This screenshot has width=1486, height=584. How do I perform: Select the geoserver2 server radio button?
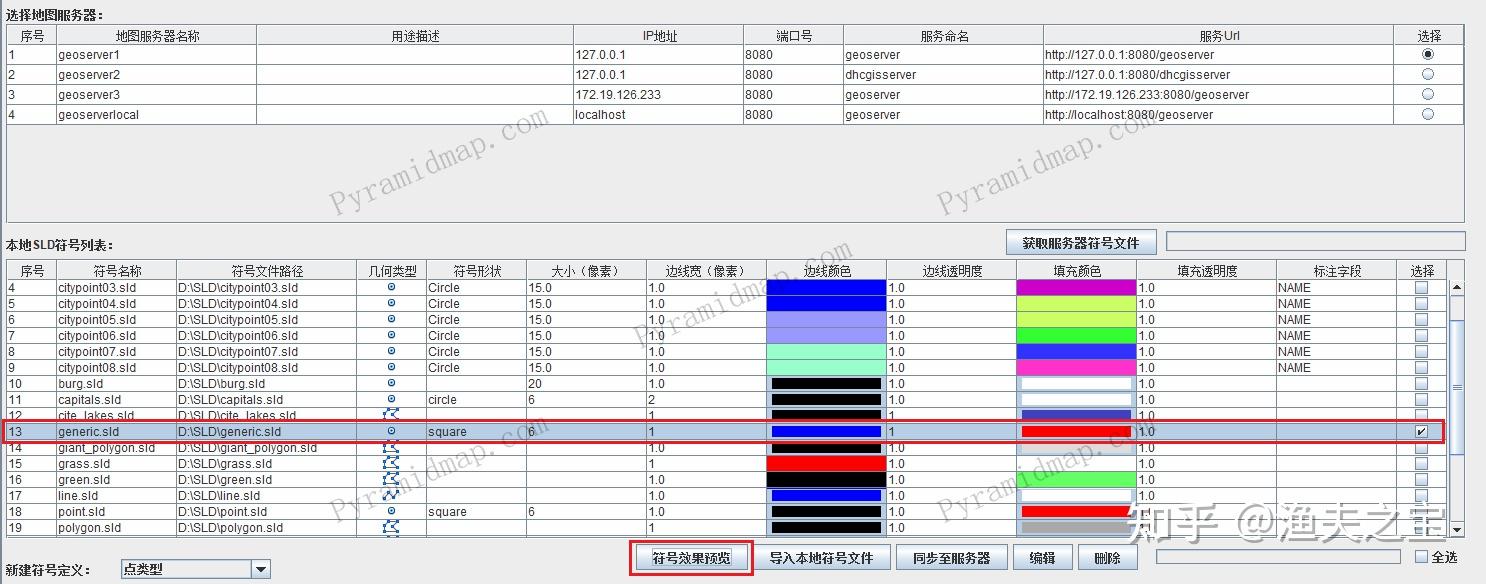pos(1428,74)
